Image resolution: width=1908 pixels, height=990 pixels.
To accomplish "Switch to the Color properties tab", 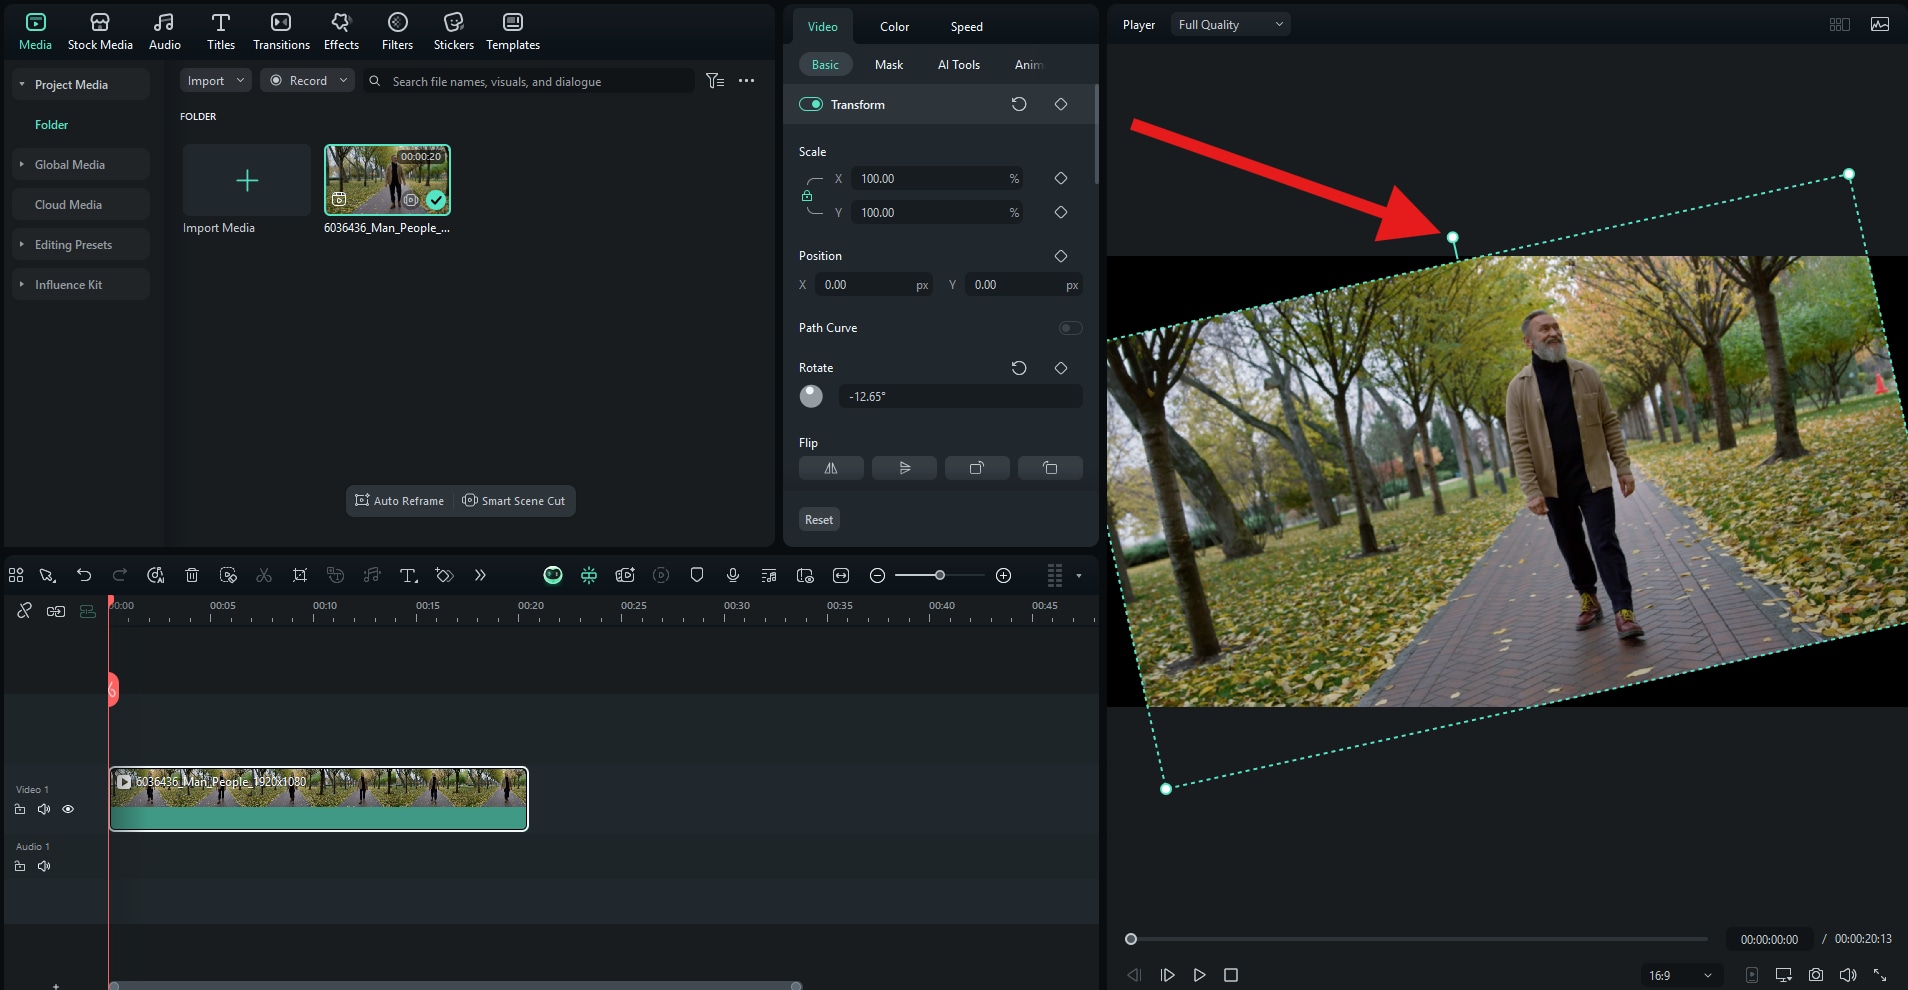I will (x=894, y=27).
